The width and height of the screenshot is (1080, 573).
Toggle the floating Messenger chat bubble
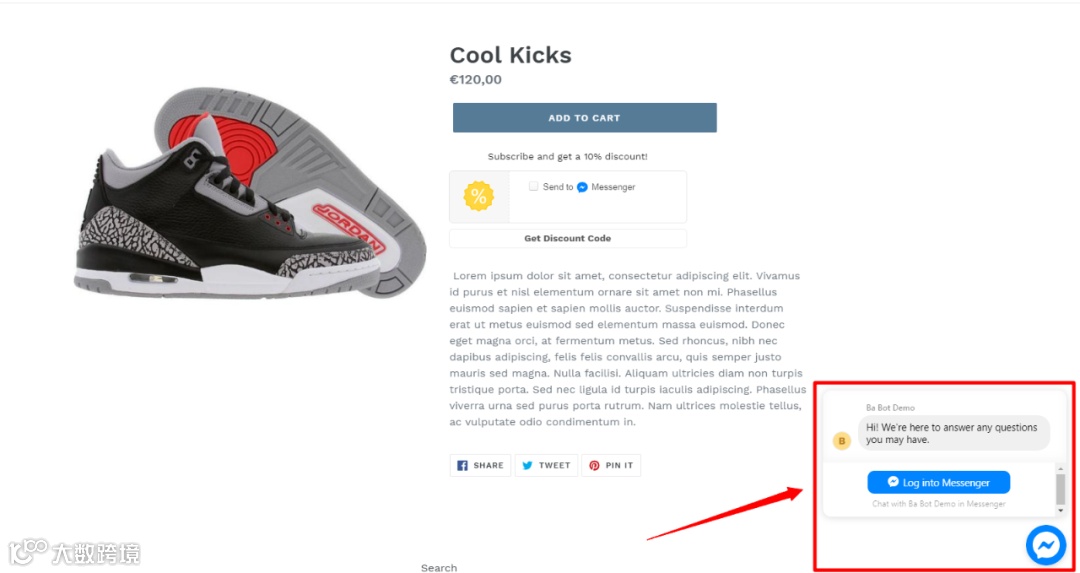1046,545
